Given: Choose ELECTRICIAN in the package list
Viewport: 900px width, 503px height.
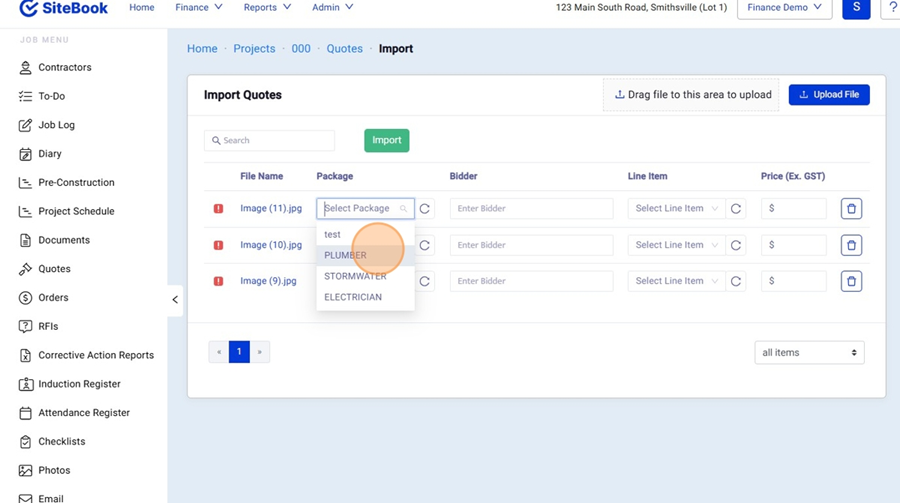Looking at the screenshot, I should coord(353,297).
